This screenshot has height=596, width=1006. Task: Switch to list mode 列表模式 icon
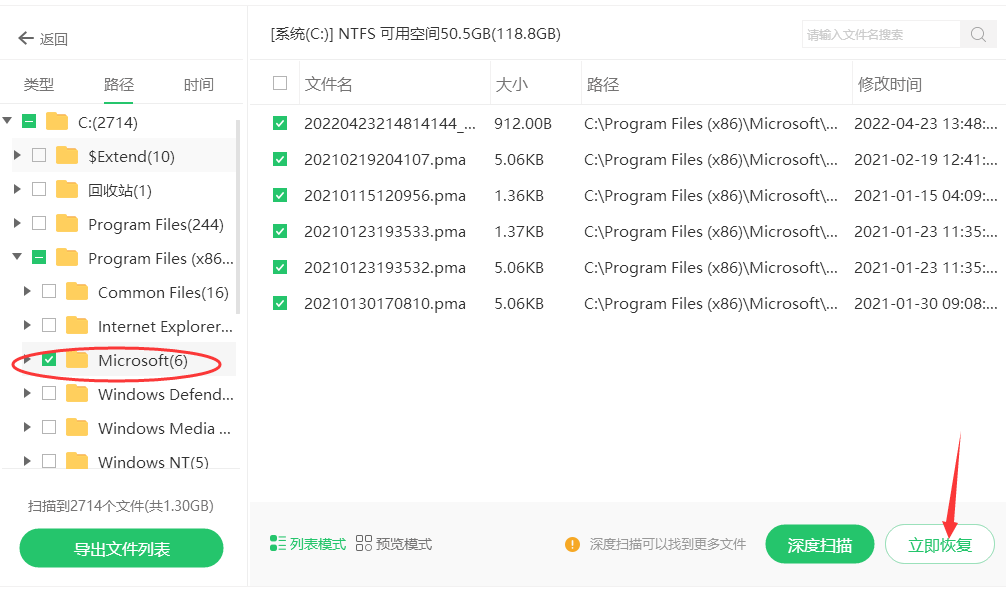[277, 544]
